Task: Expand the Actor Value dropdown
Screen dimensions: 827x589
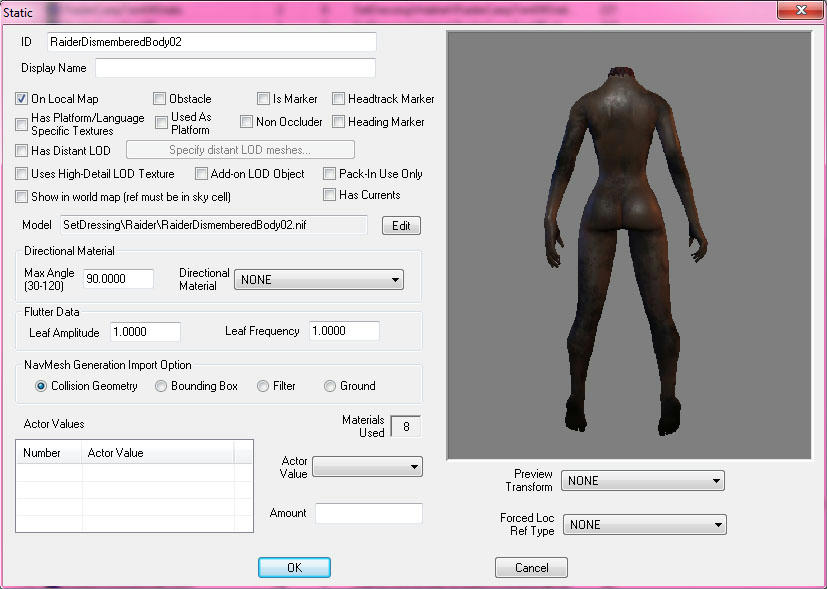Action: click(368, 467)
